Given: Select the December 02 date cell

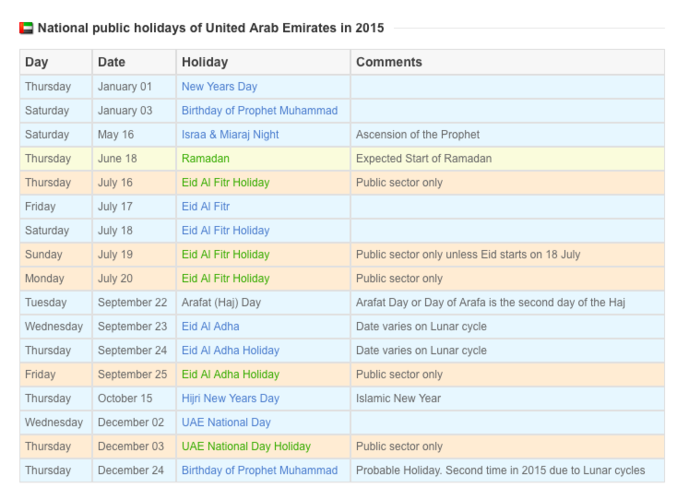Looking at the screenshot, I should (134, 422).
